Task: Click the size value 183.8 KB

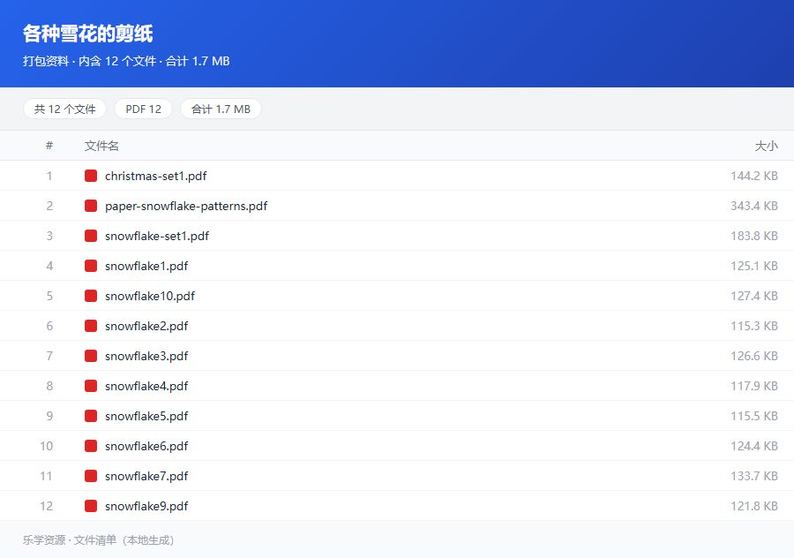Action: tap(754, 235)
